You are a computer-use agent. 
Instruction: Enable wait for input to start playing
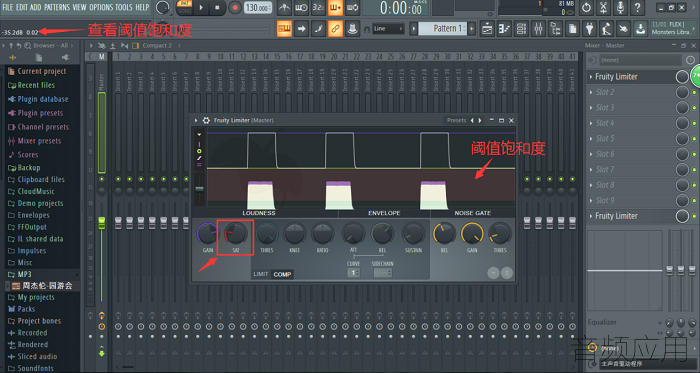pos(301,7)
